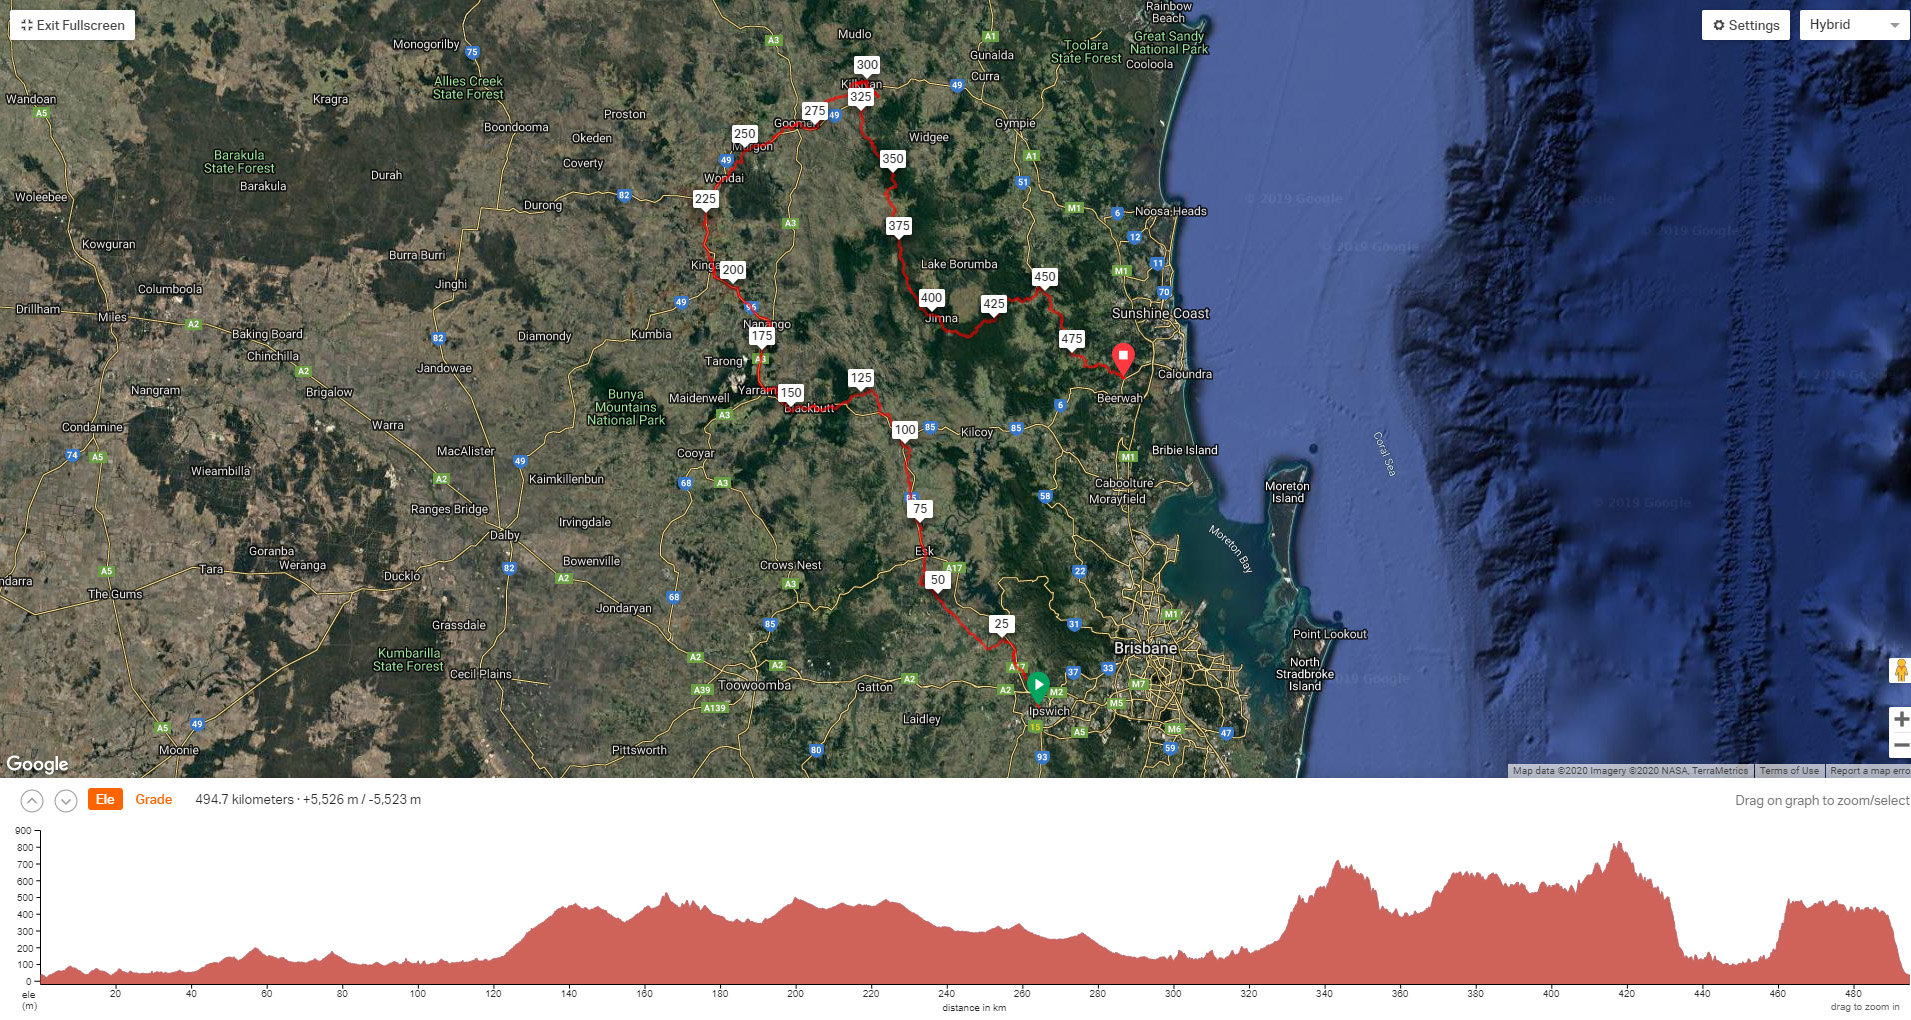Click the red route finish marker

[x=1123, y=357]
